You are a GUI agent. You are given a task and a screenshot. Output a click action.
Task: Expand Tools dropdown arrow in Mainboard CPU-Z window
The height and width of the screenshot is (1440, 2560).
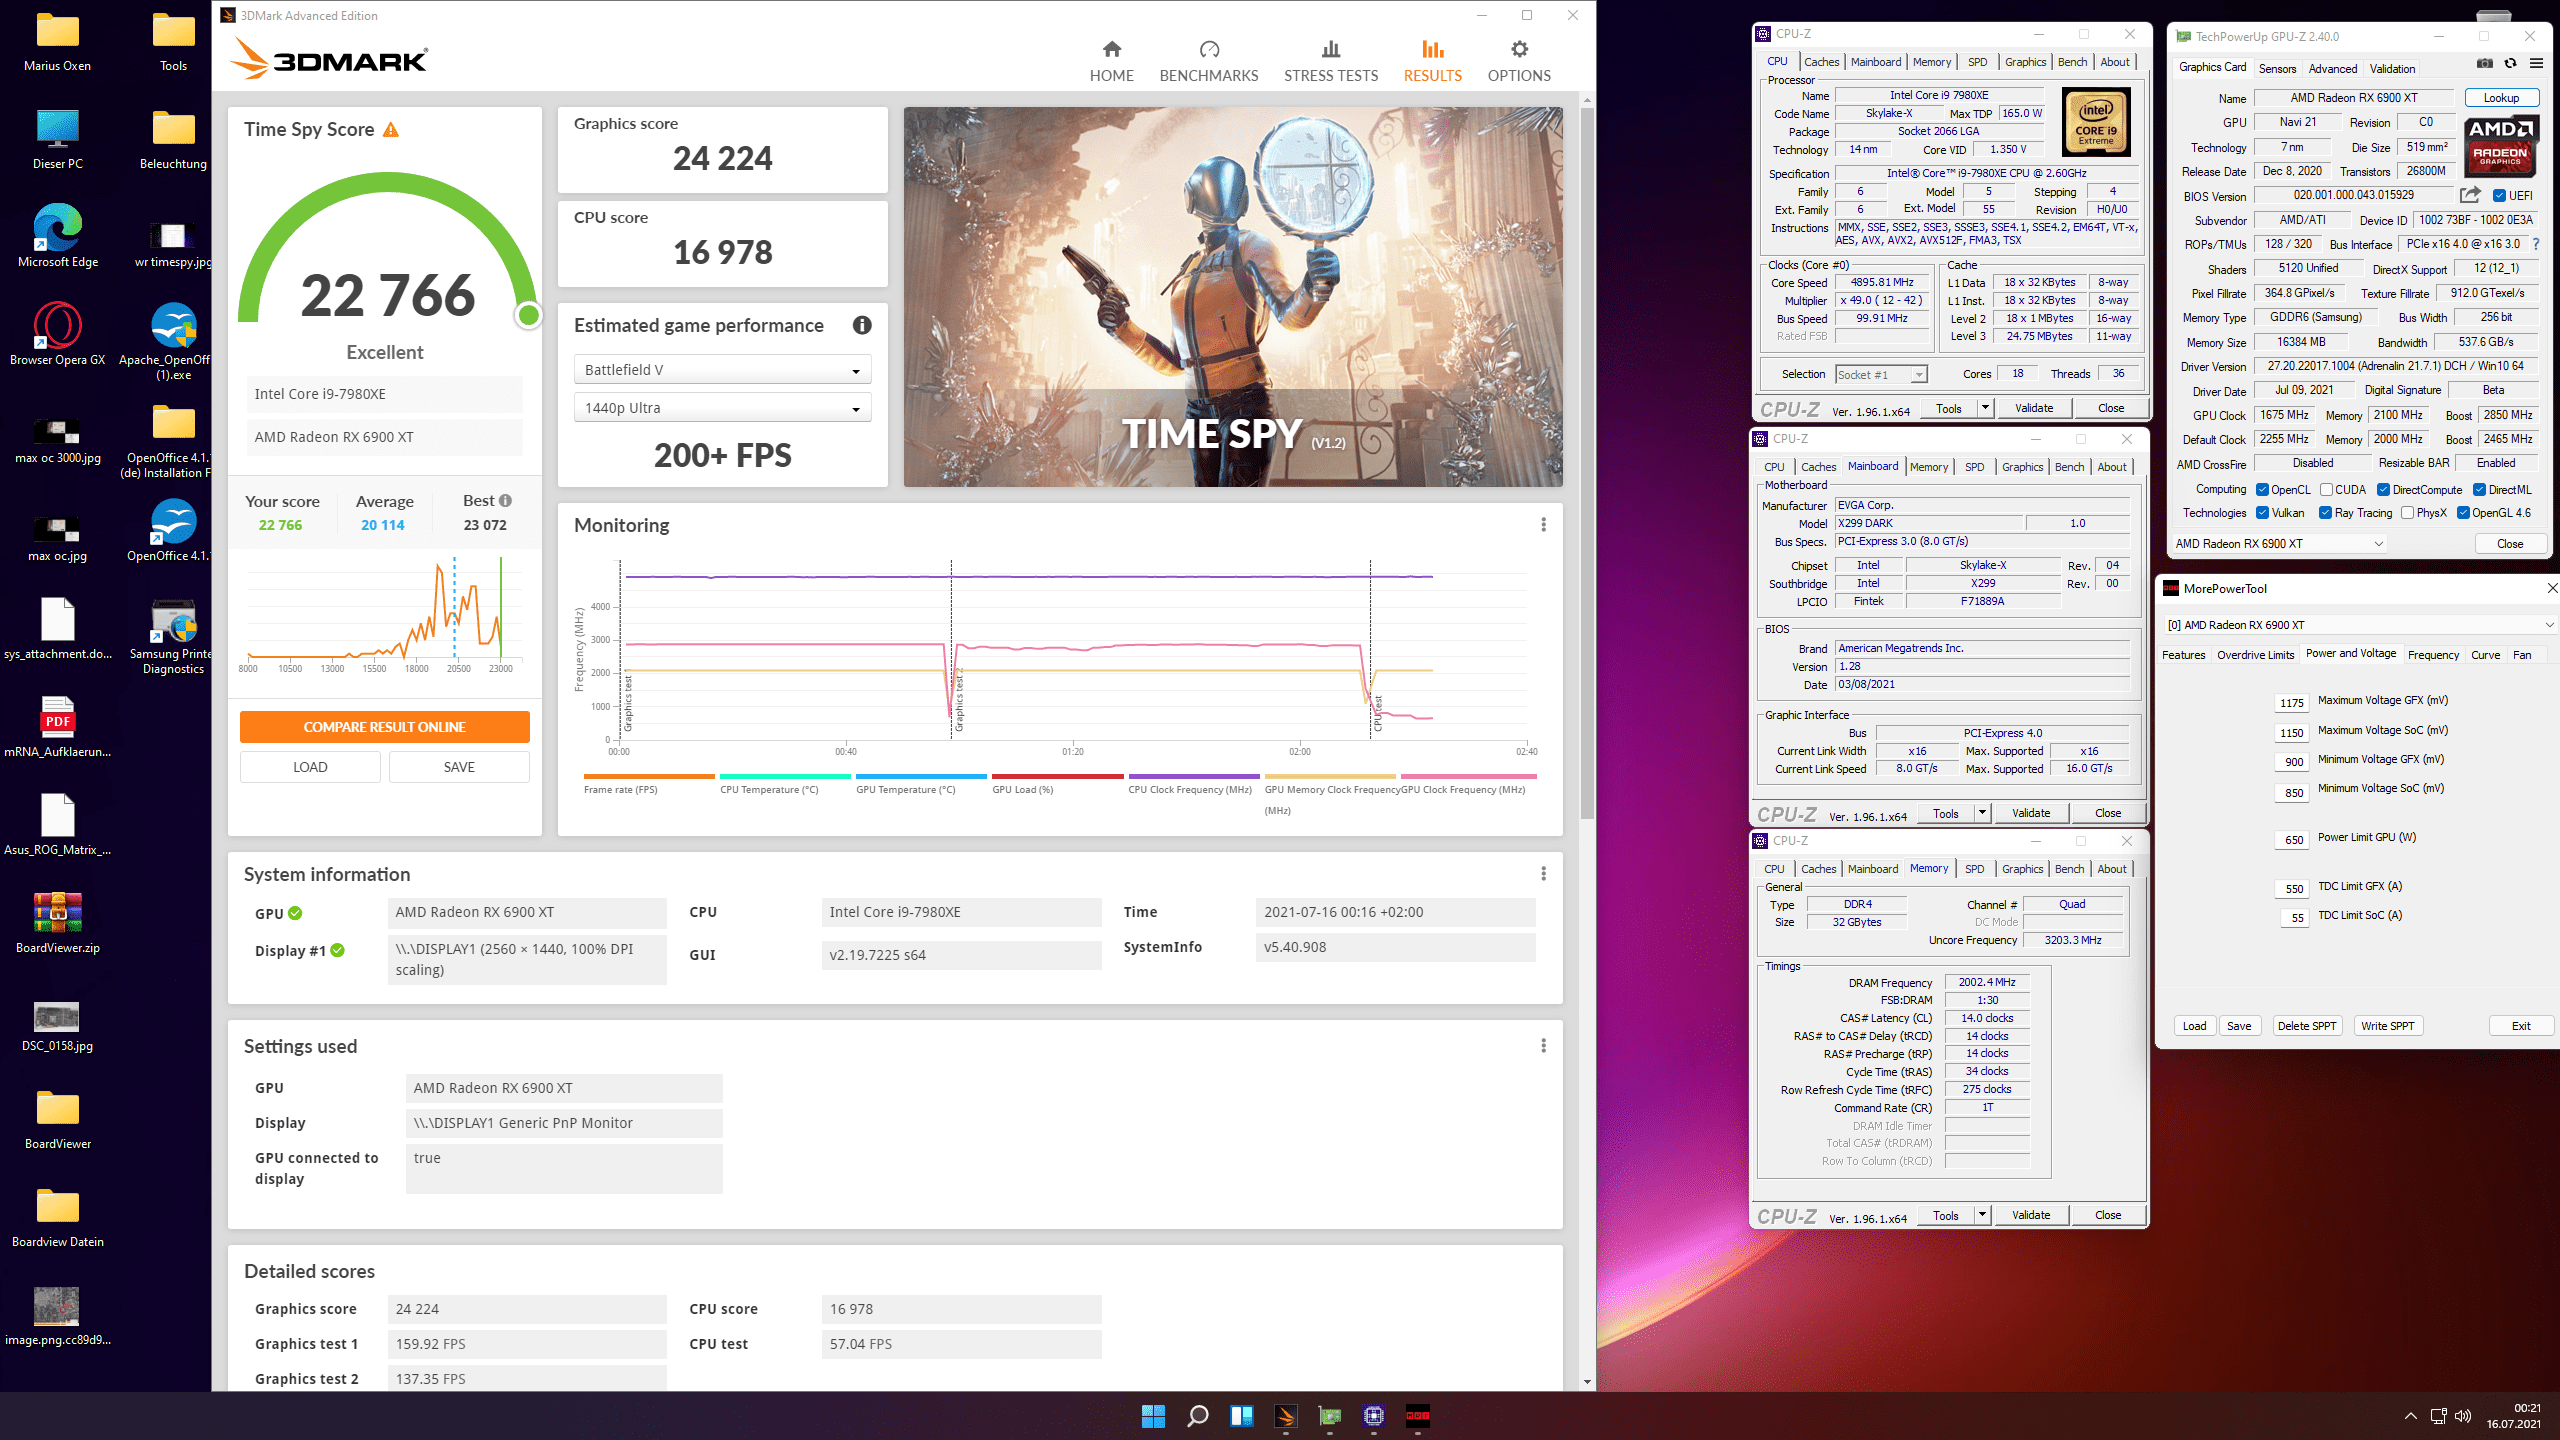pos(1982,813)
